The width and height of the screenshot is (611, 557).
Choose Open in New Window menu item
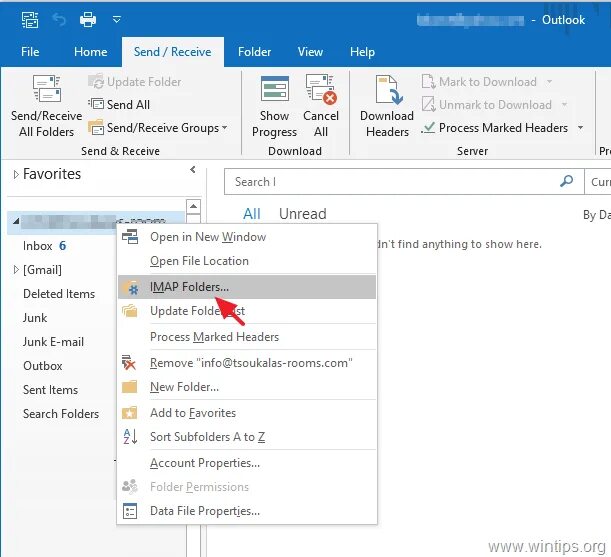coord(247,237)
